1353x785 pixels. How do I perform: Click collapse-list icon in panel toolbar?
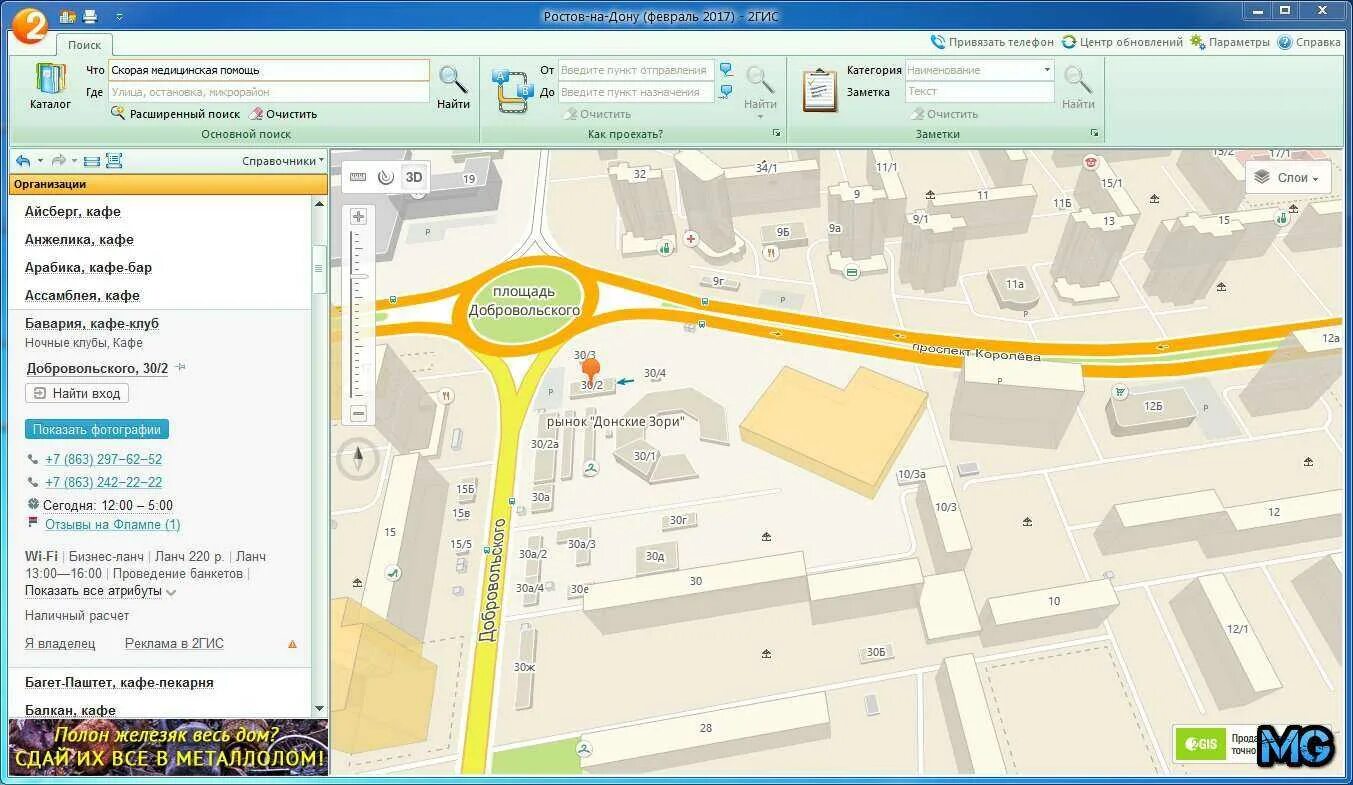(x=92, y=161)
